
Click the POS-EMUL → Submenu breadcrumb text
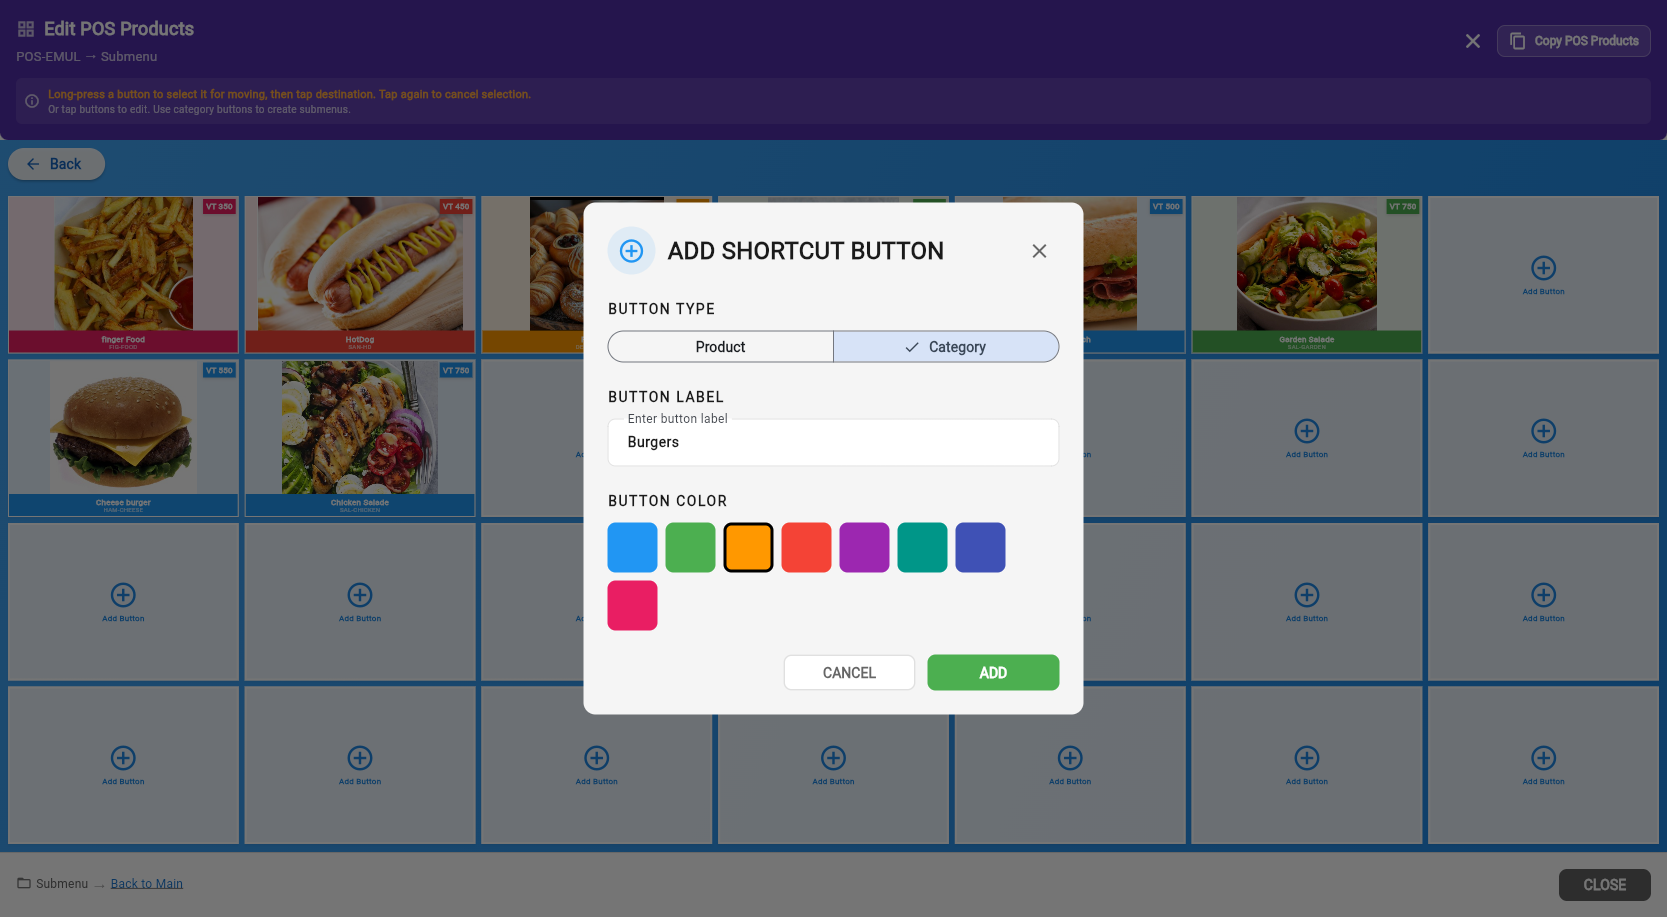click(87, 57)
